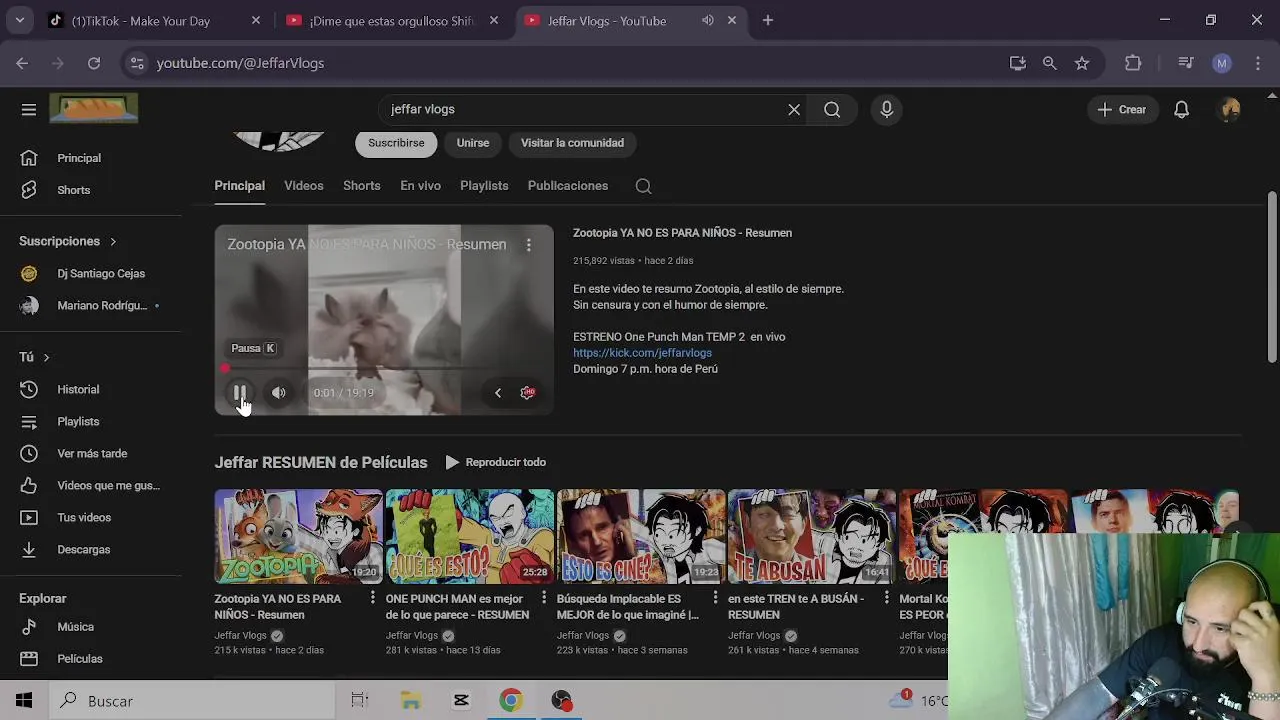Open Windows Start menu
This screenshot has width=1280, height=720.
point(24,701)
